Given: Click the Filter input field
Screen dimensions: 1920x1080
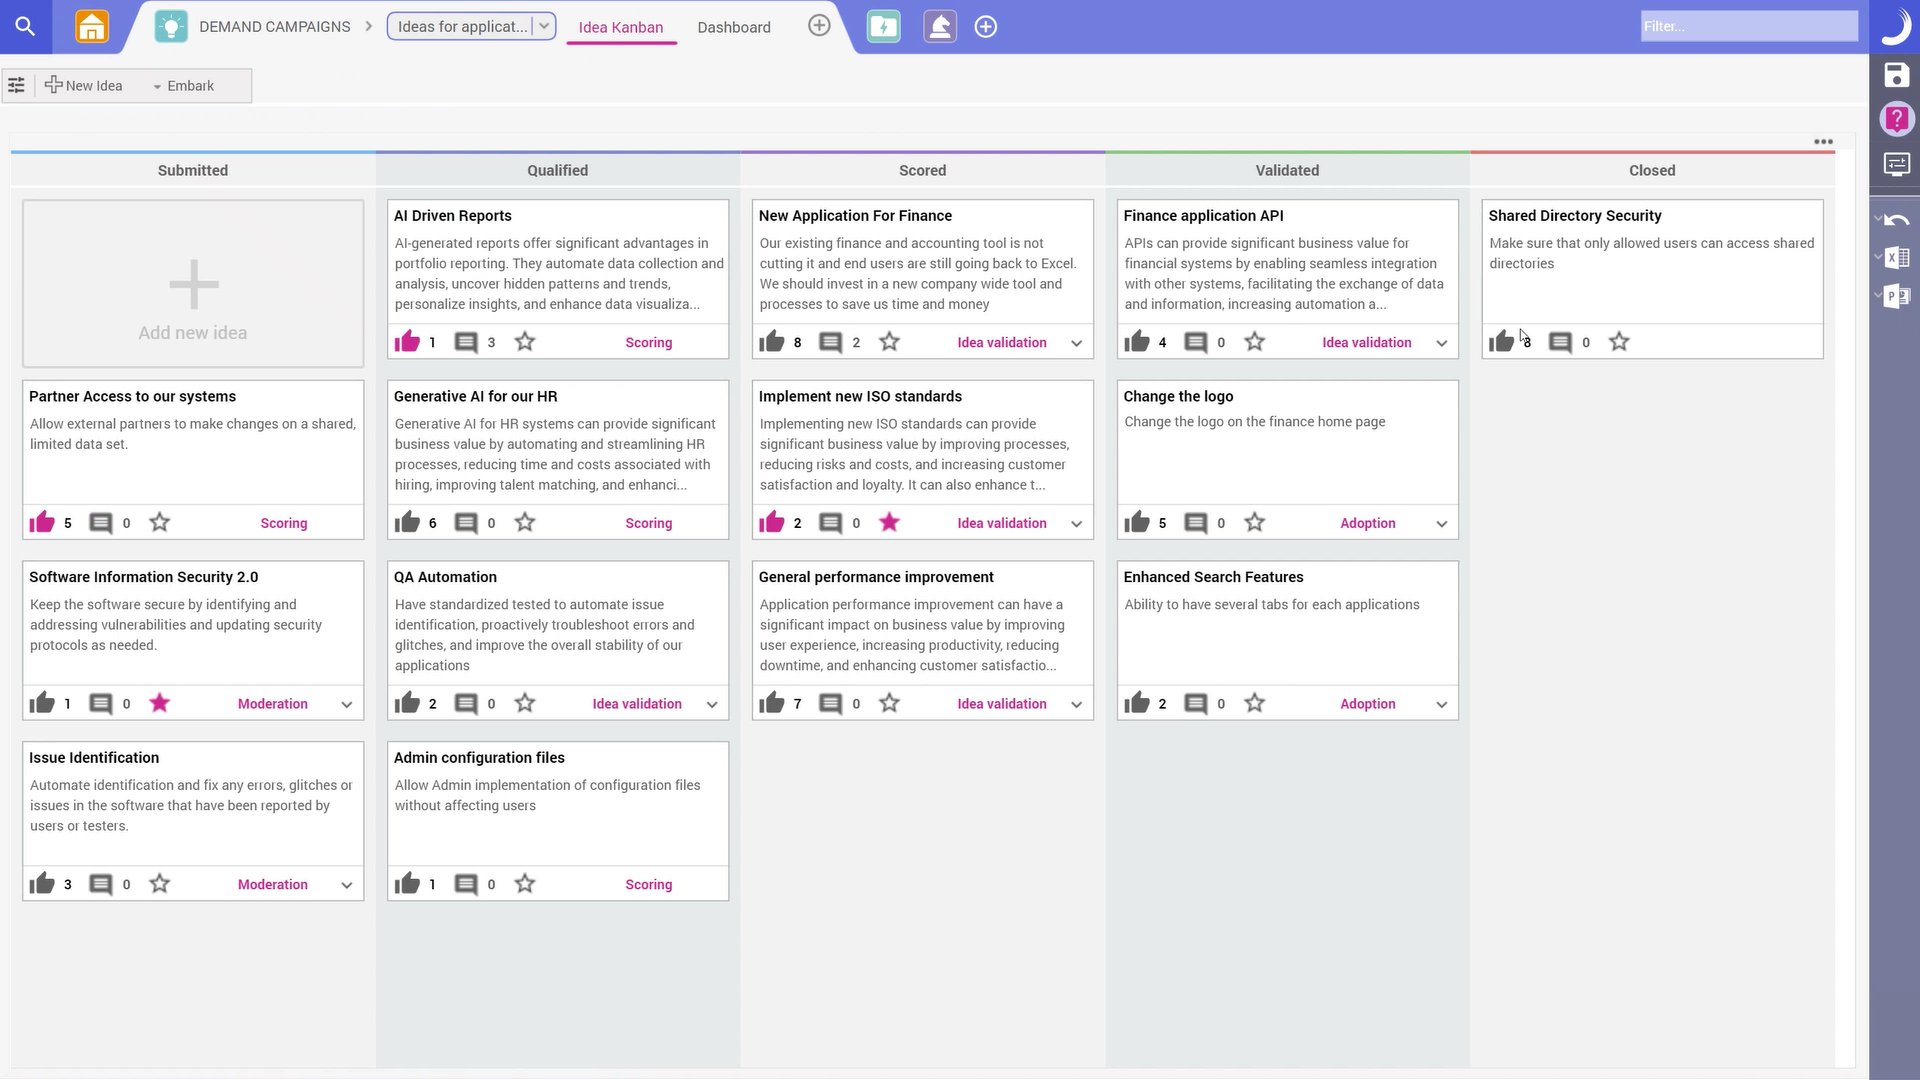Looking at the screenshot, I should click(1749, 26).
